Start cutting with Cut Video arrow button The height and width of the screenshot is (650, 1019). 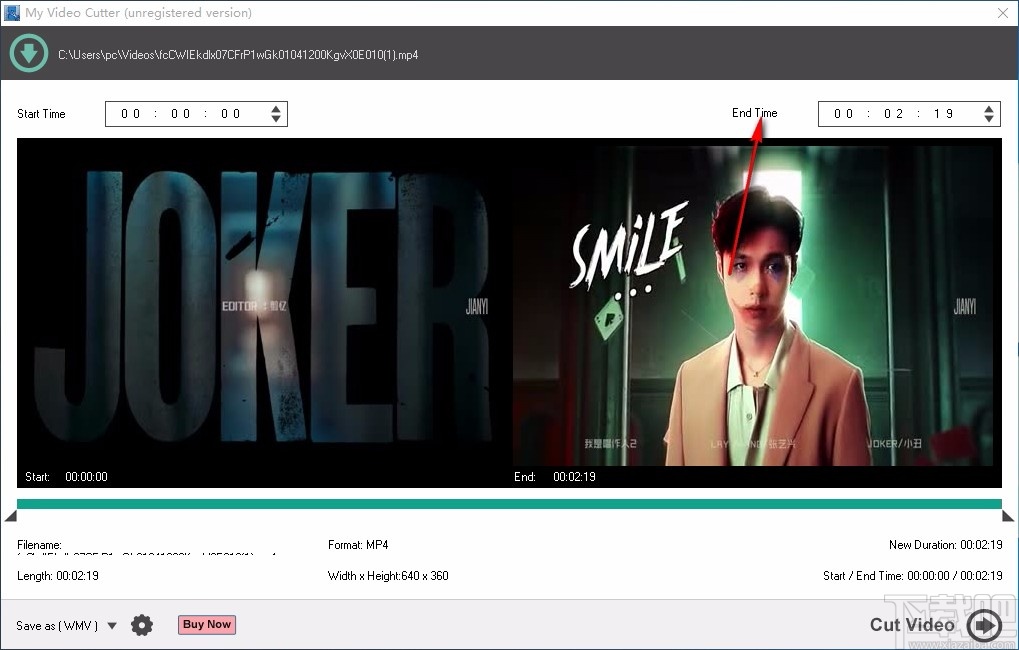click(984, 625)
